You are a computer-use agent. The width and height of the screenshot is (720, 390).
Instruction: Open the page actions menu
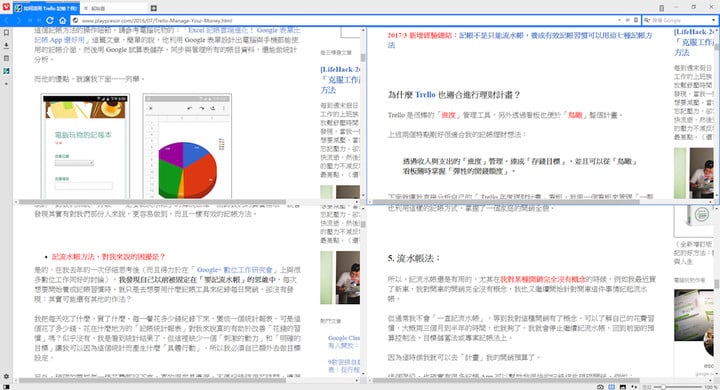pyautogui.click(x=634, y=387)
